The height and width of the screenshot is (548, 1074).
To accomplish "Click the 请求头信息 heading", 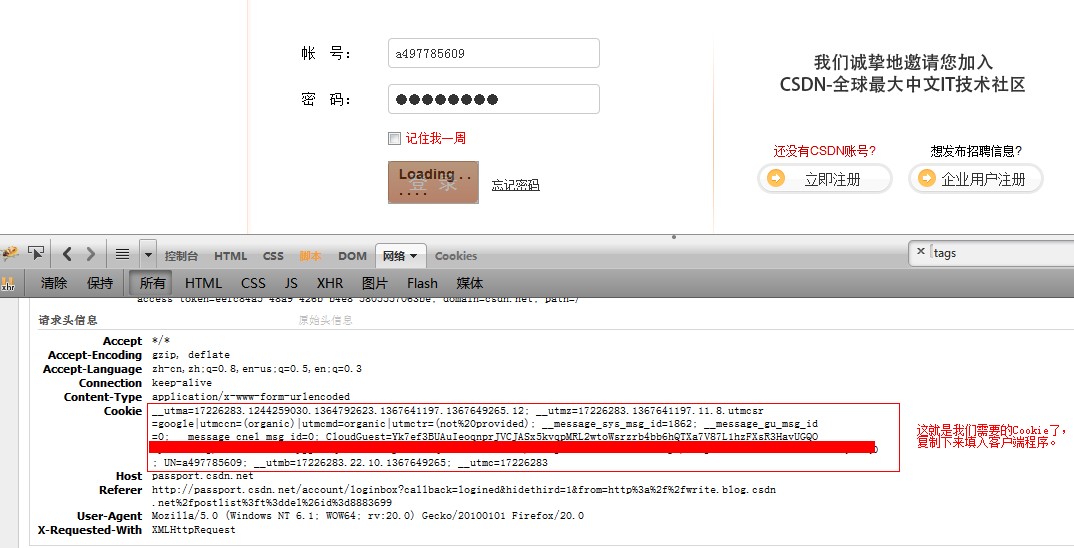I will point(68,320).
